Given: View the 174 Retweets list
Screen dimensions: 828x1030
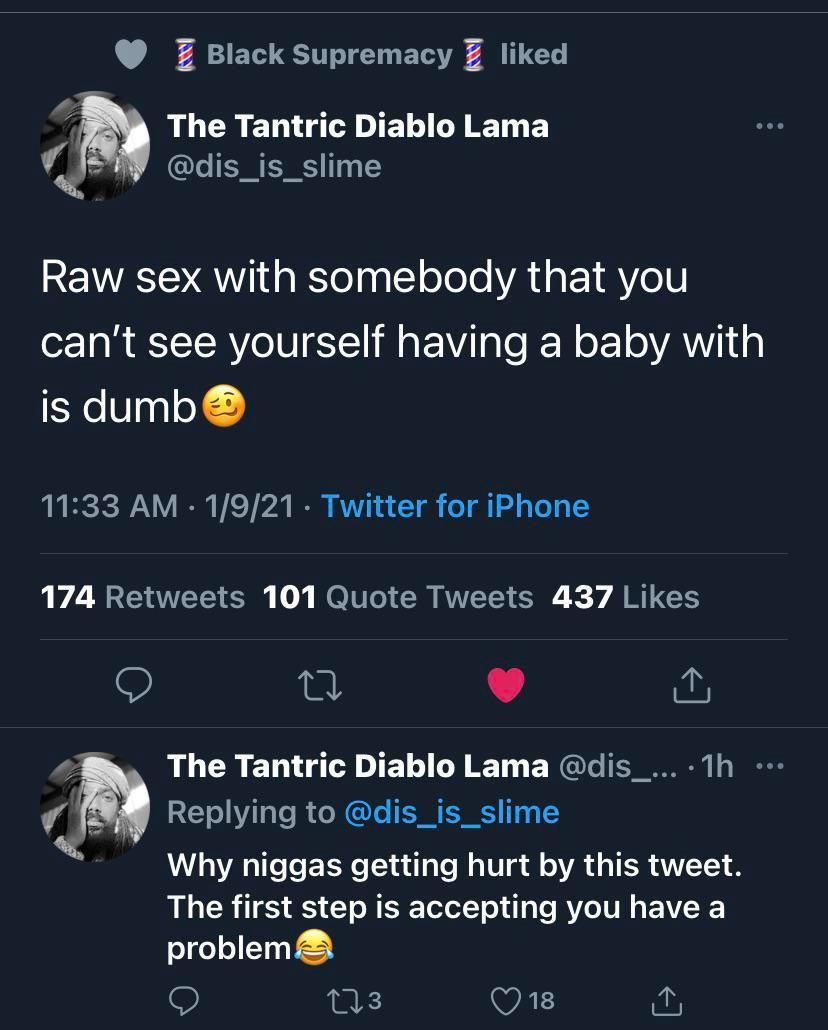Looking at the screenshot, I should (x=142, y=597).
